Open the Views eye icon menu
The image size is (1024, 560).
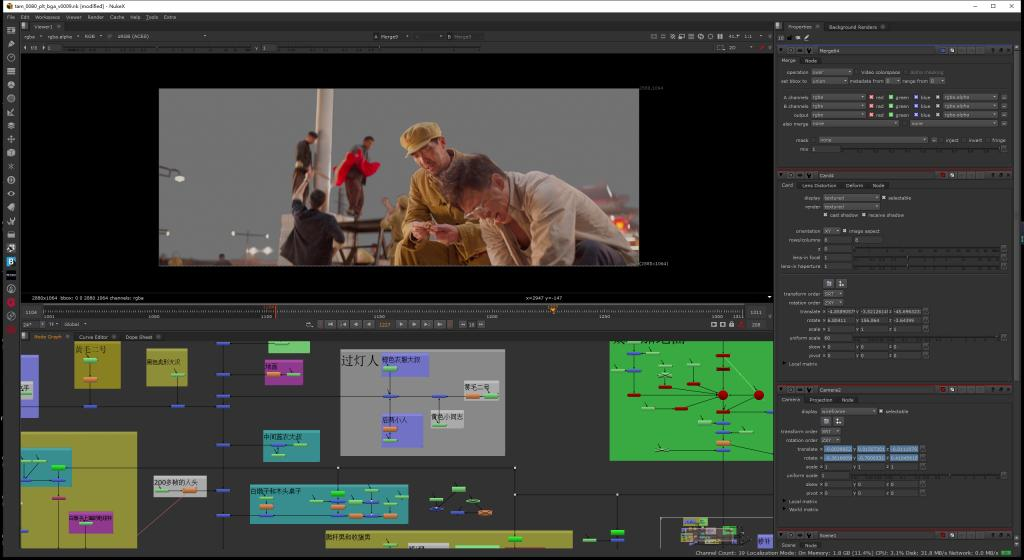tap(11, 193)
